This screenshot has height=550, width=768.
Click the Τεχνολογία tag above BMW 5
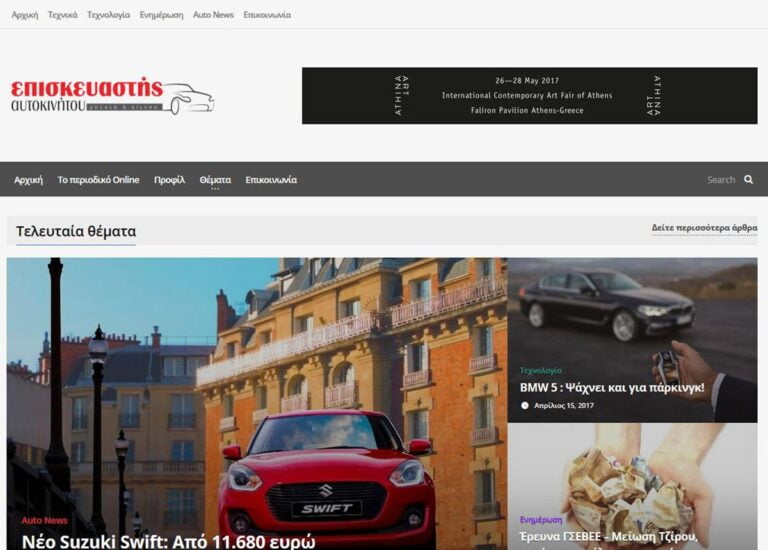pos(540,370)
